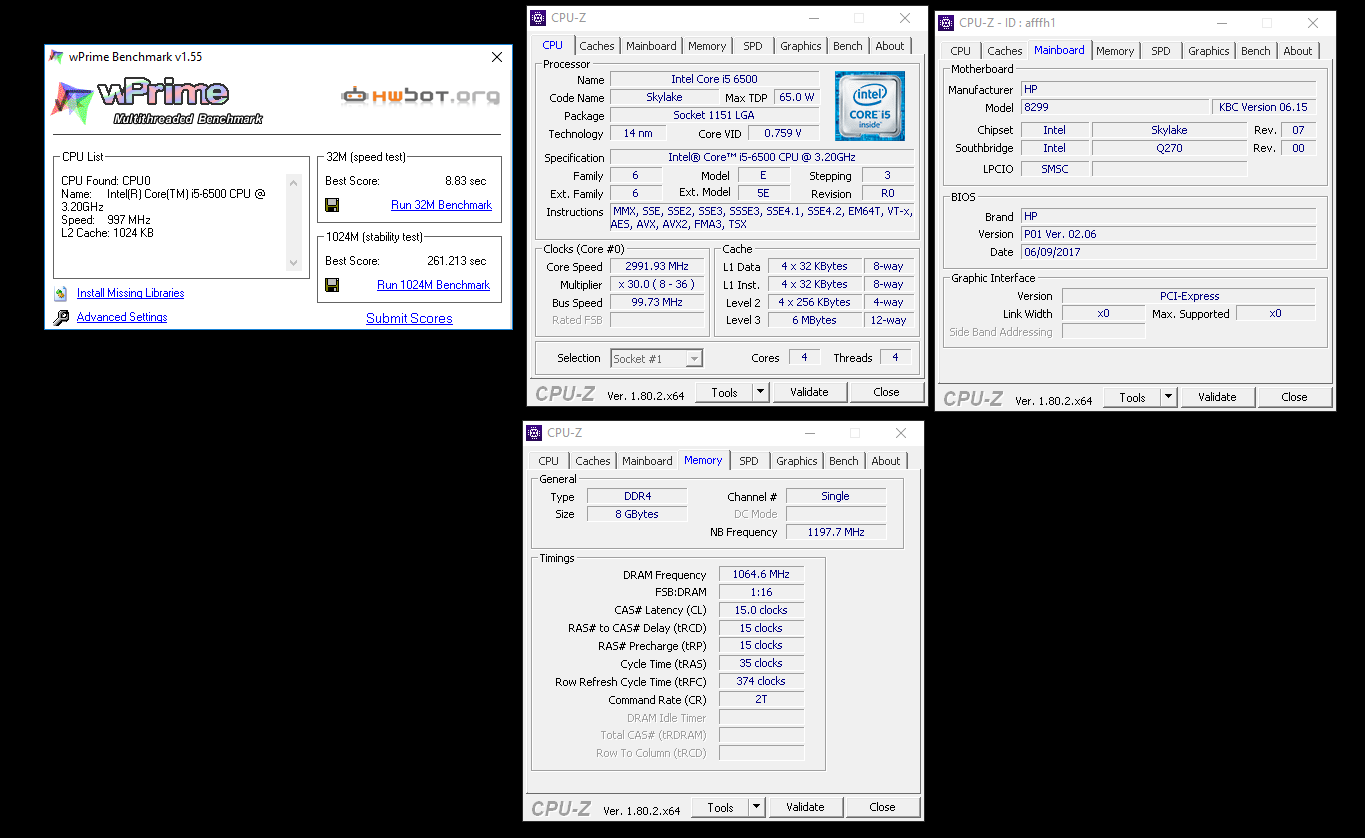Select Graphics tab in CPU-Z Memory window
1365x838 pixels.
pos(797,461)
